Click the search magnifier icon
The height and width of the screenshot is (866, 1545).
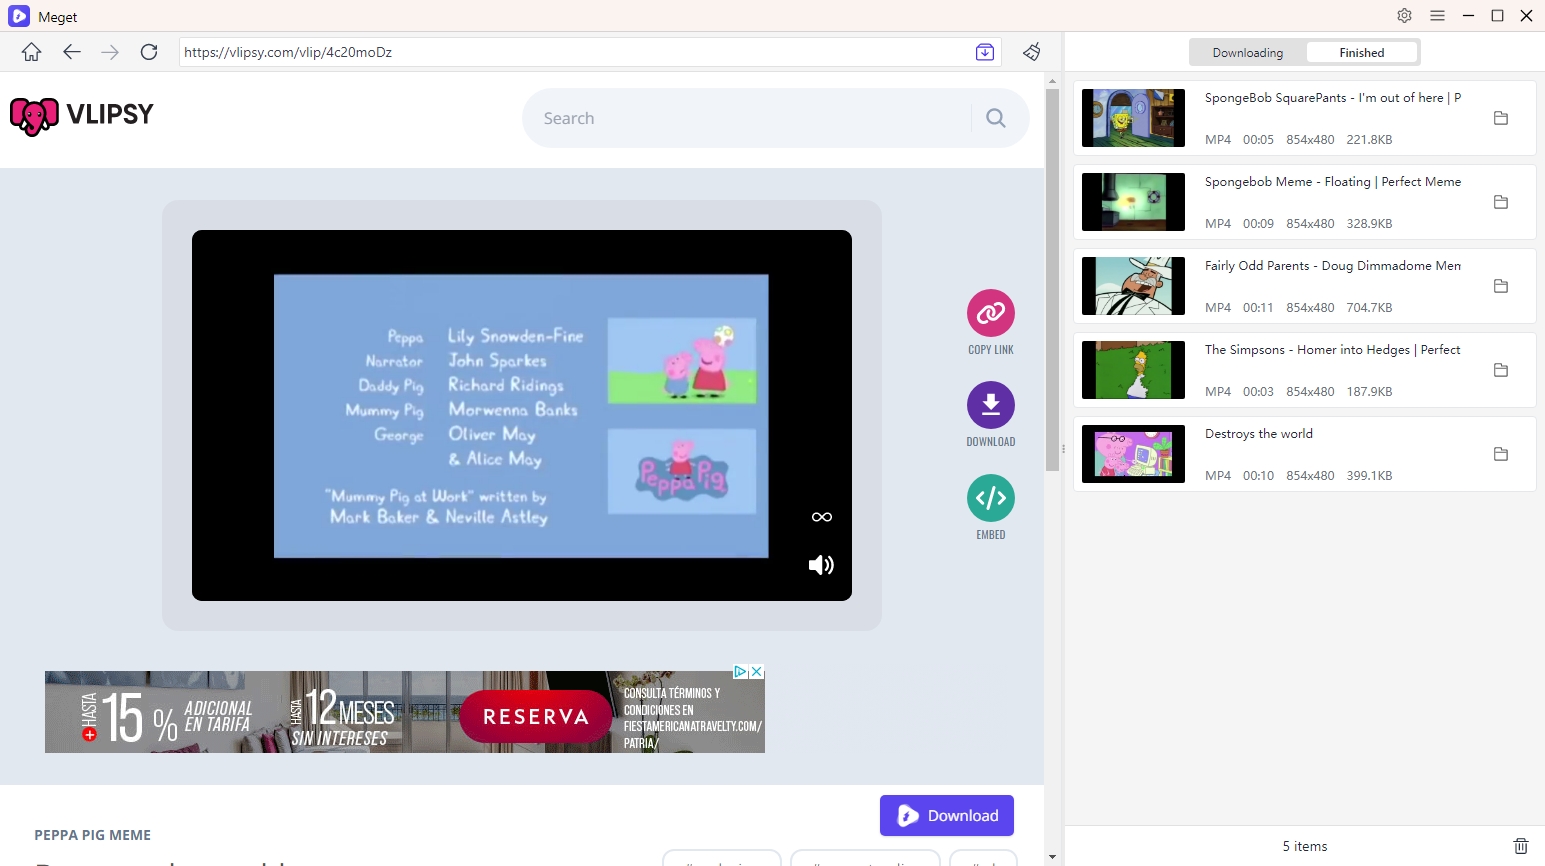tap(996, 118)
